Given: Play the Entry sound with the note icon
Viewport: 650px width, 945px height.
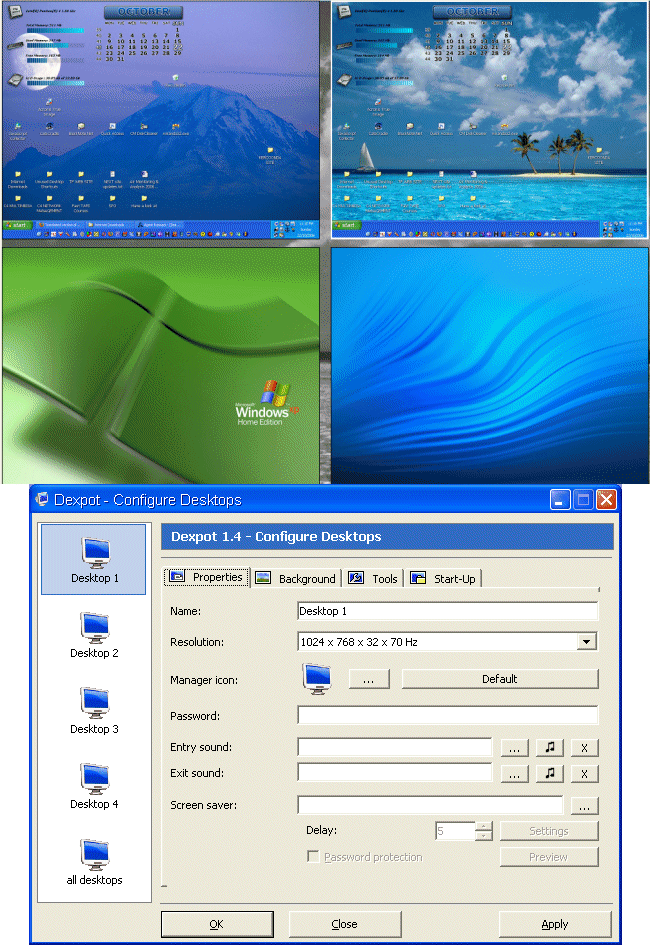Looking at the screenshot, I should [x=550, y=747].
